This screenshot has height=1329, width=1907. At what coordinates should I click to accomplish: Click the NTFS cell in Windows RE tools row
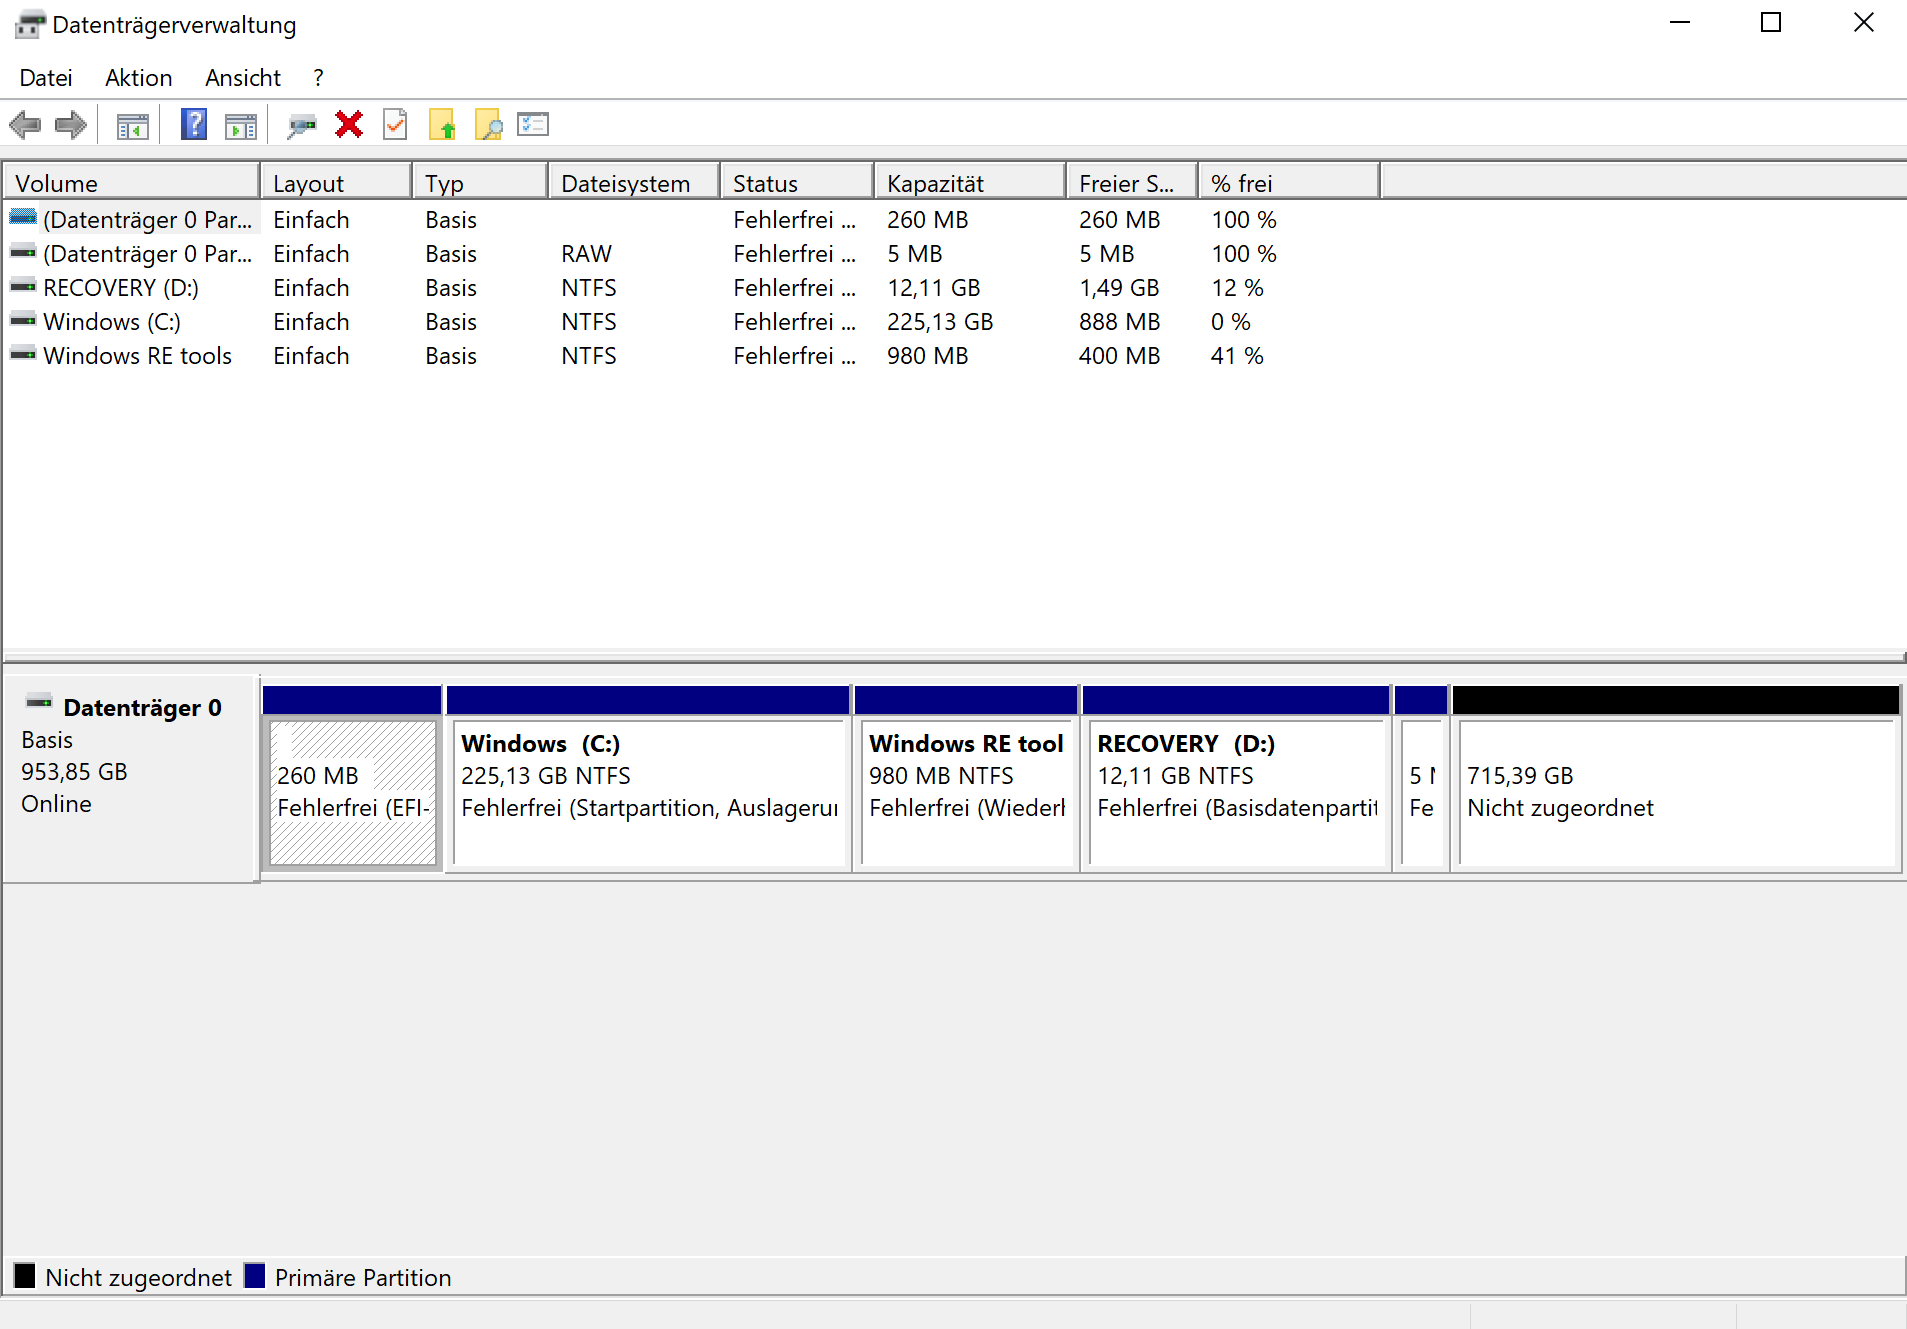click(589, 356)
